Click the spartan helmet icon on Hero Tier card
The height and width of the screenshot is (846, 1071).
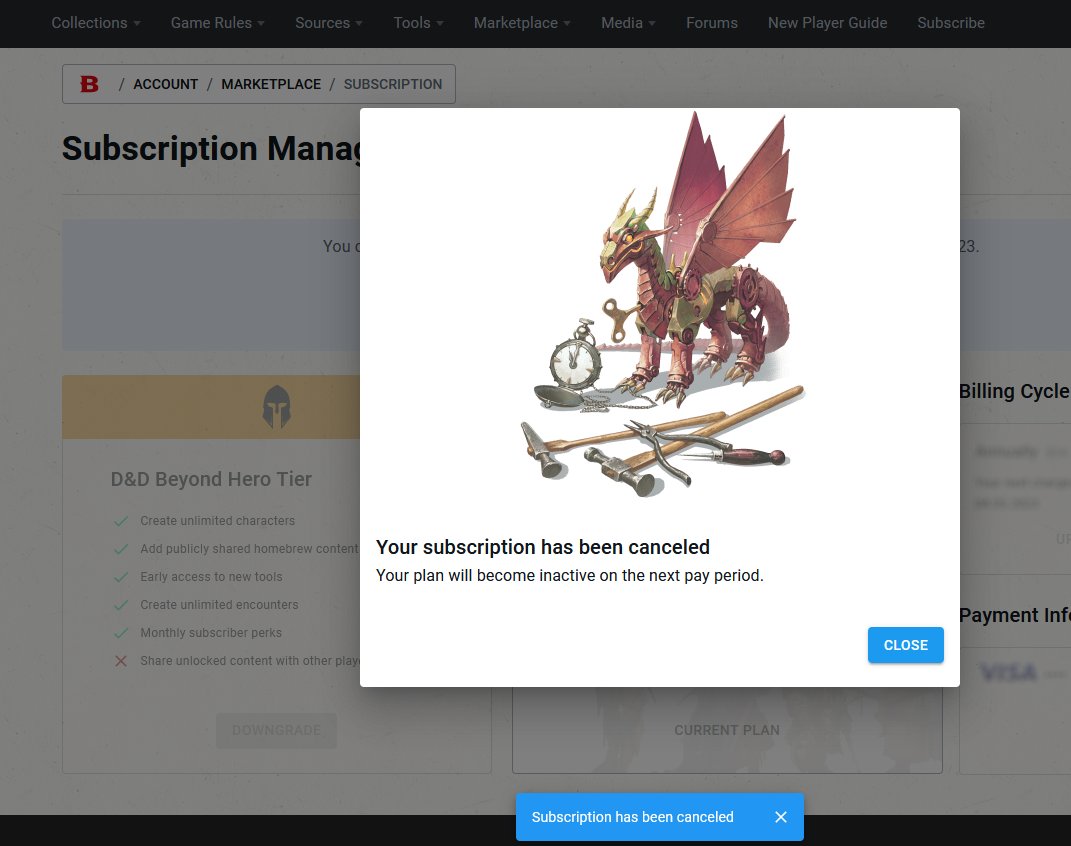coord(276,406)
